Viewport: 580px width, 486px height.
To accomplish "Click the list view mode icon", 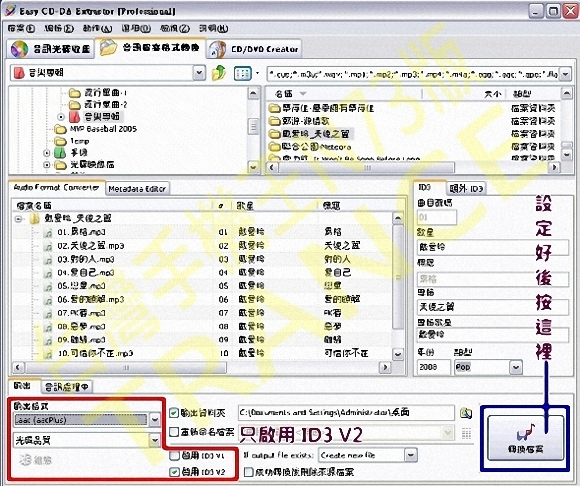I will (242, 73).
